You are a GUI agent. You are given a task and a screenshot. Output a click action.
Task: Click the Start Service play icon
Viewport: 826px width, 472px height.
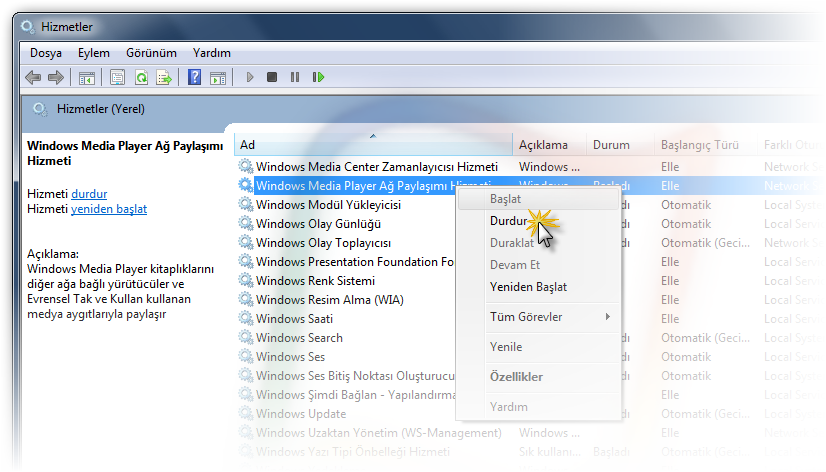[x=250, y=77]
